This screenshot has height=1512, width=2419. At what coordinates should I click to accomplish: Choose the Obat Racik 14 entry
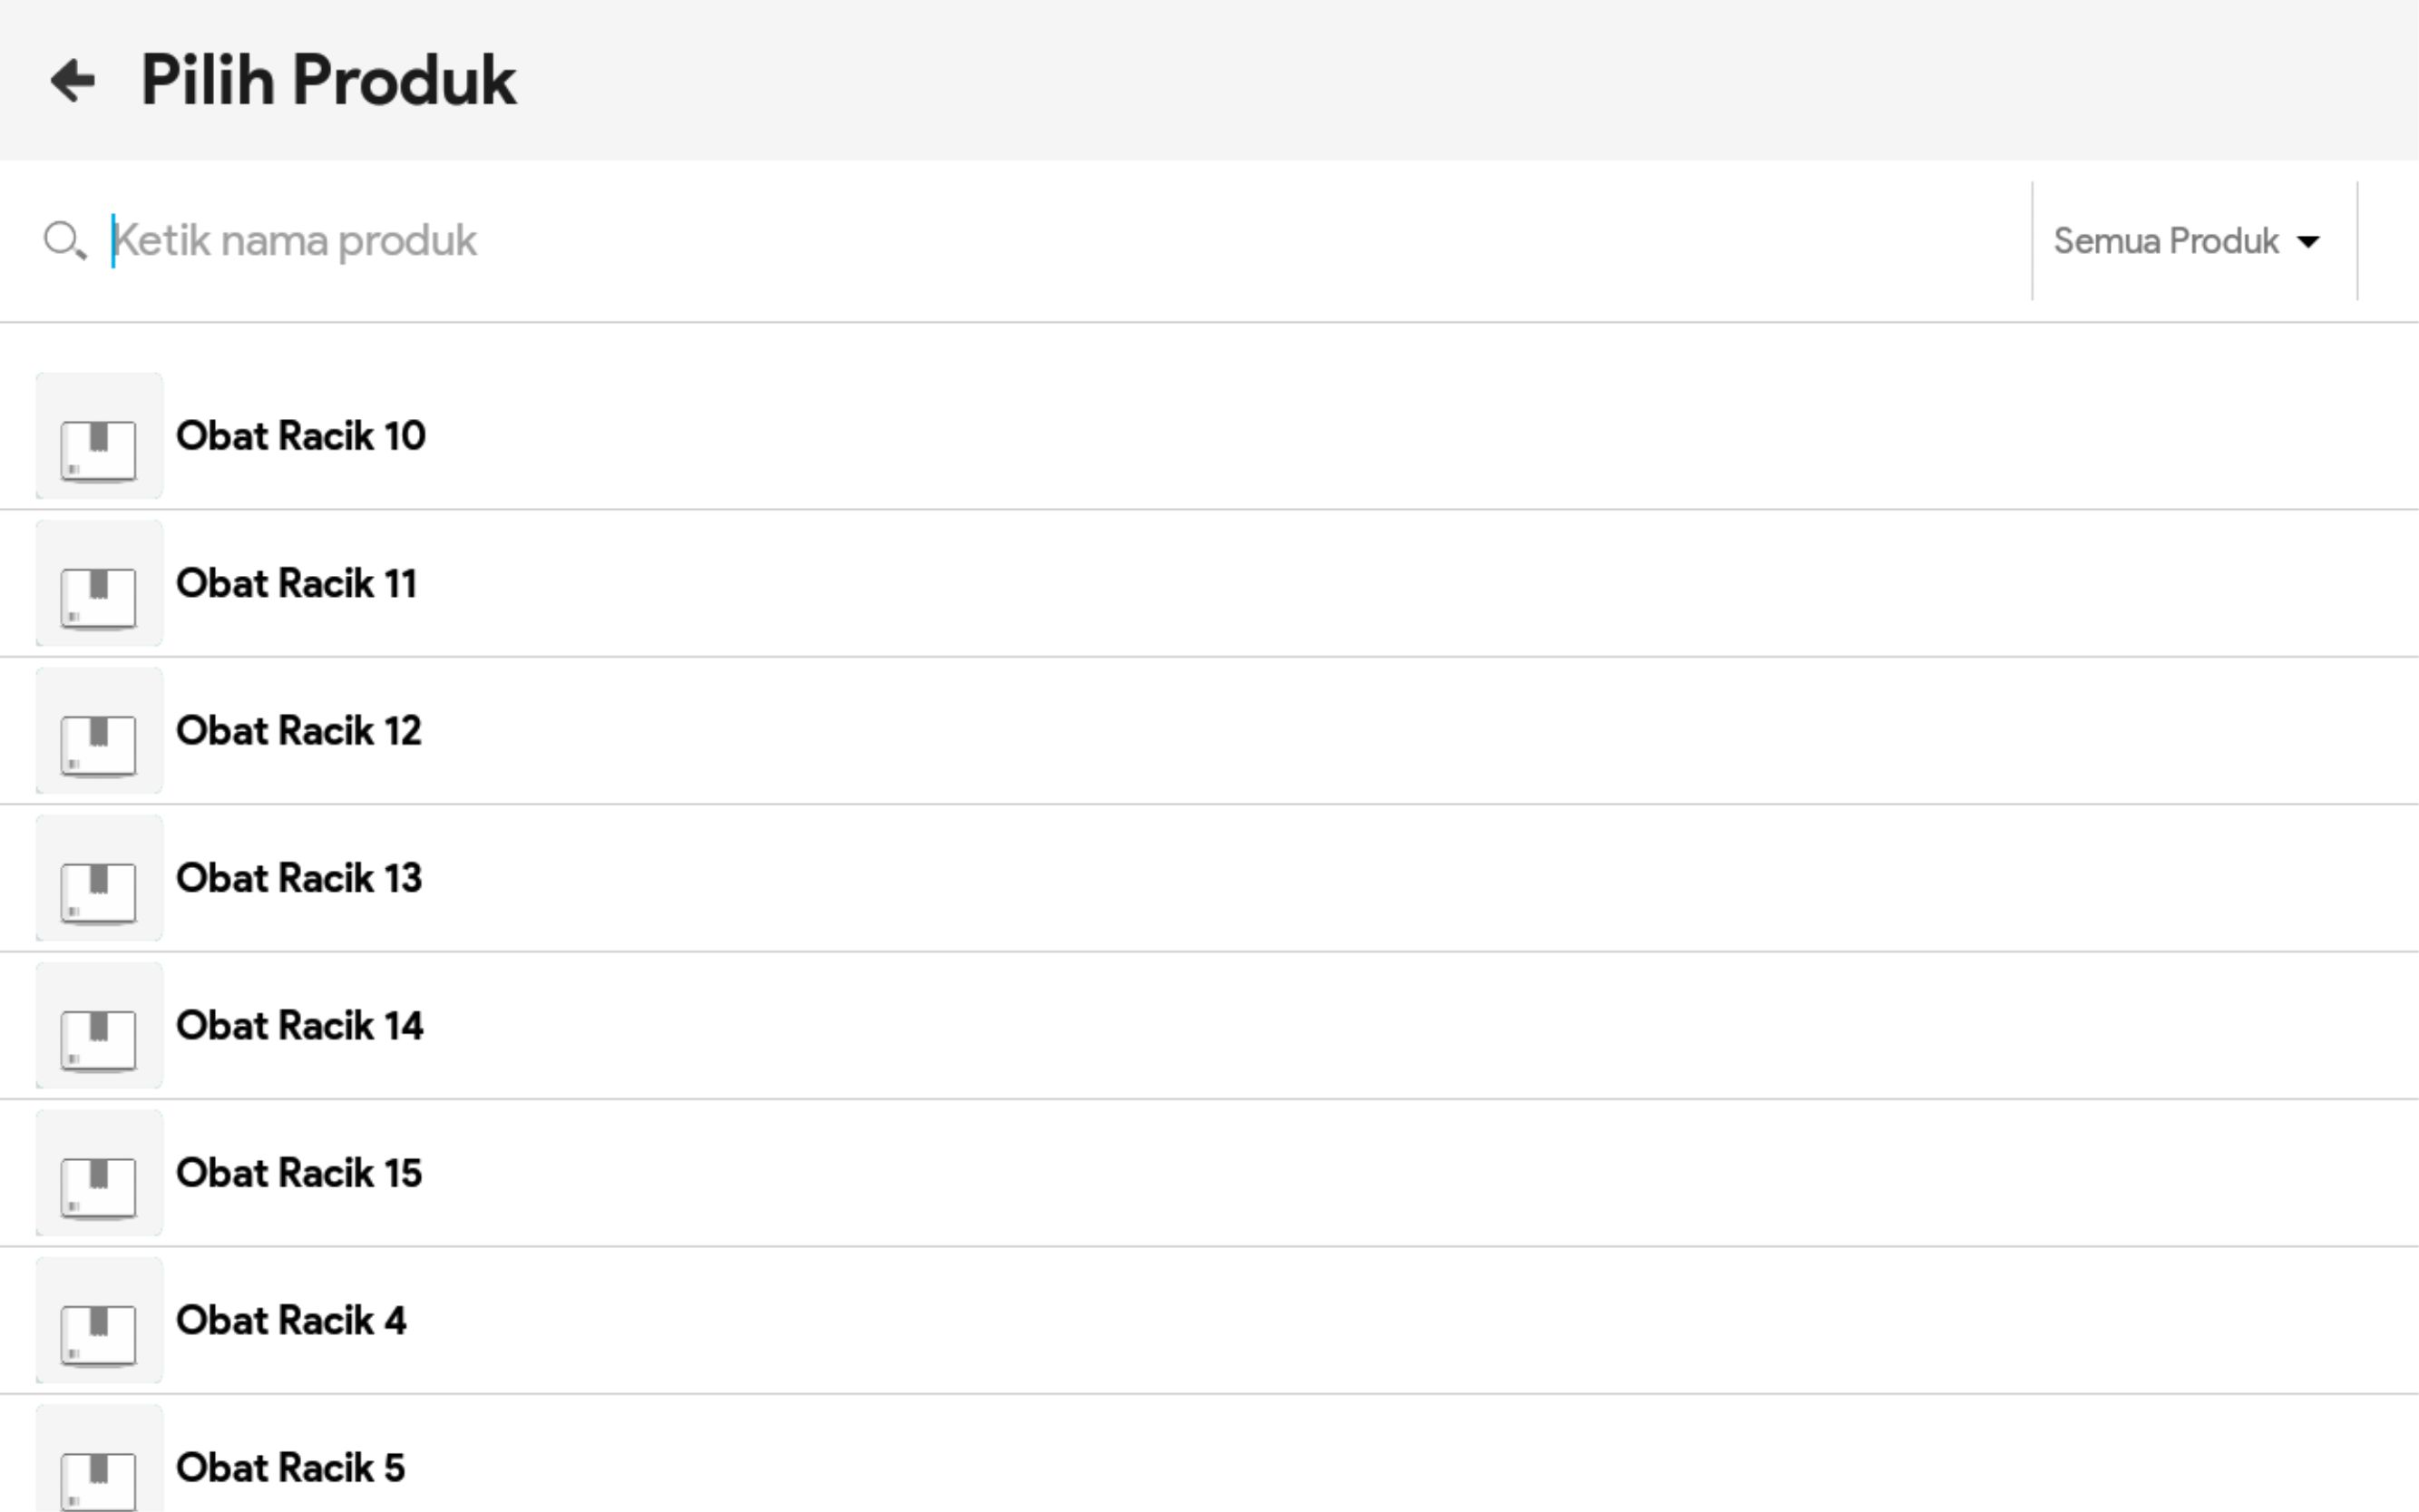pos(300,1026)
